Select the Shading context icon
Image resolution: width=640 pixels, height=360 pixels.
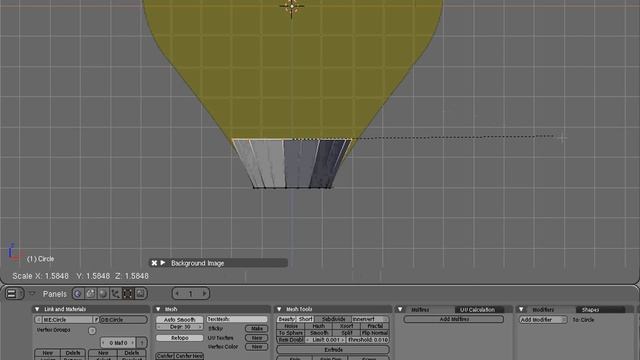point(103,293)
